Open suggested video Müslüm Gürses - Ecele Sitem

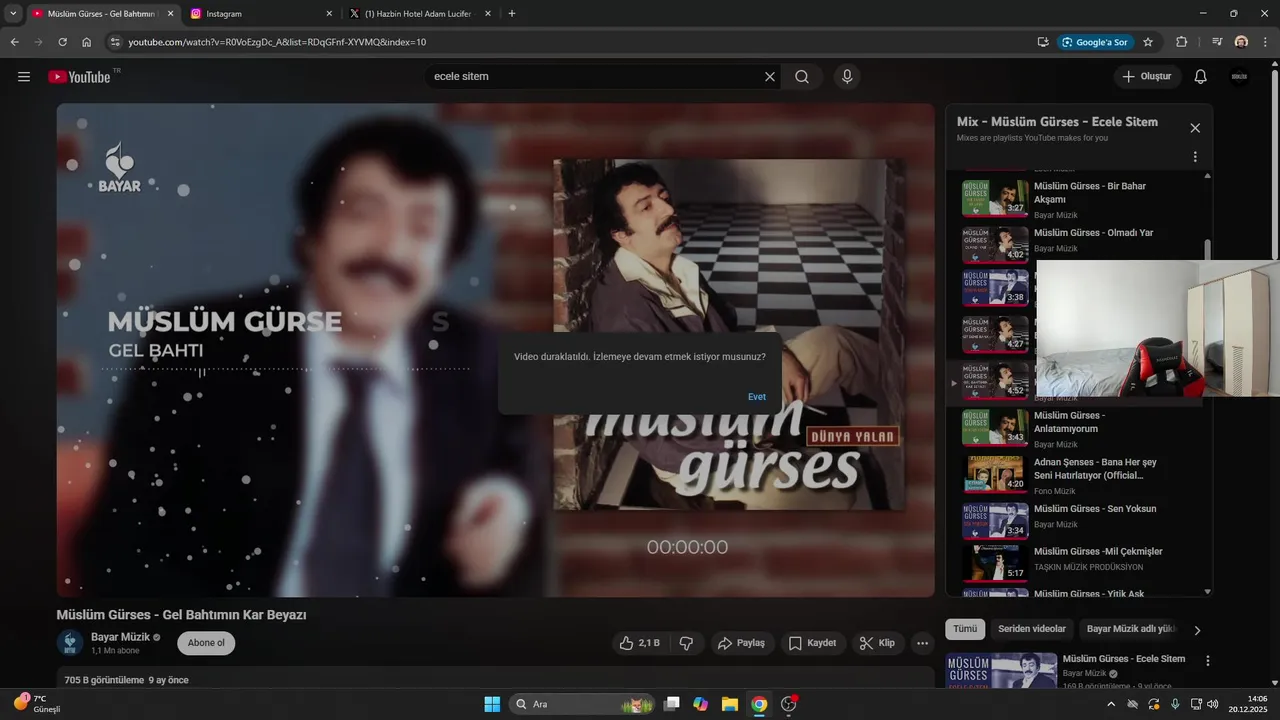pyautogui.click(x=1124, y=659)
